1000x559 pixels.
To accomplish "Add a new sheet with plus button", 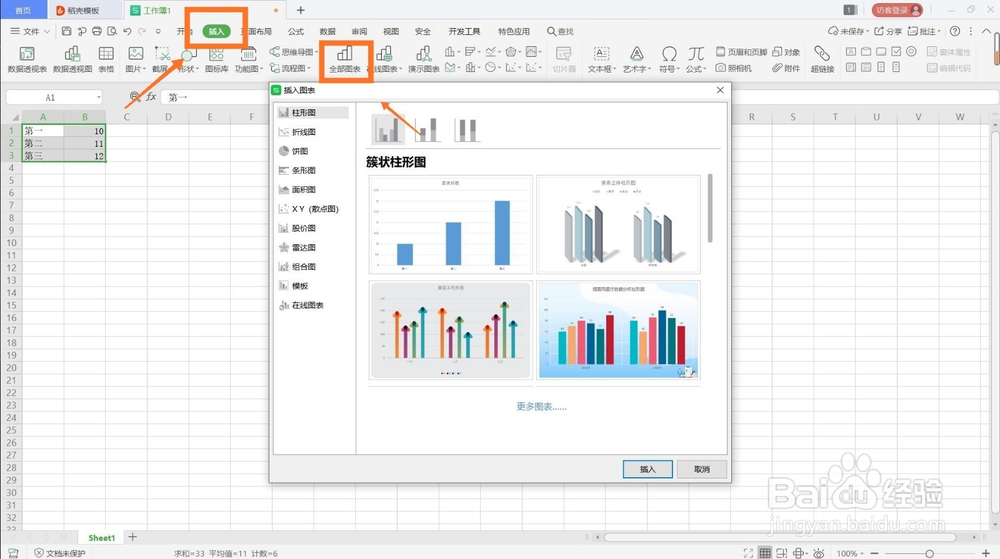I will point(132,537).
